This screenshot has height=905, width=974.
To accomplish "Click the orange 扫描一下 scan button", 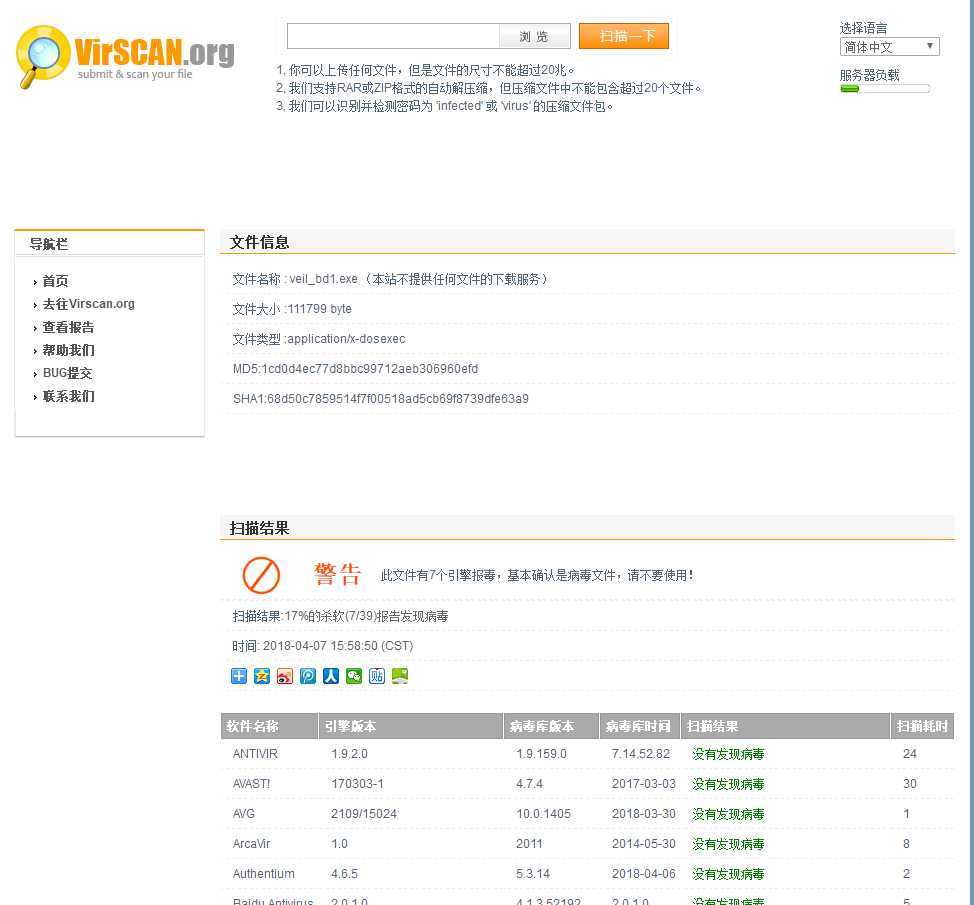I will pyautogui.click(x=624, y=36).
